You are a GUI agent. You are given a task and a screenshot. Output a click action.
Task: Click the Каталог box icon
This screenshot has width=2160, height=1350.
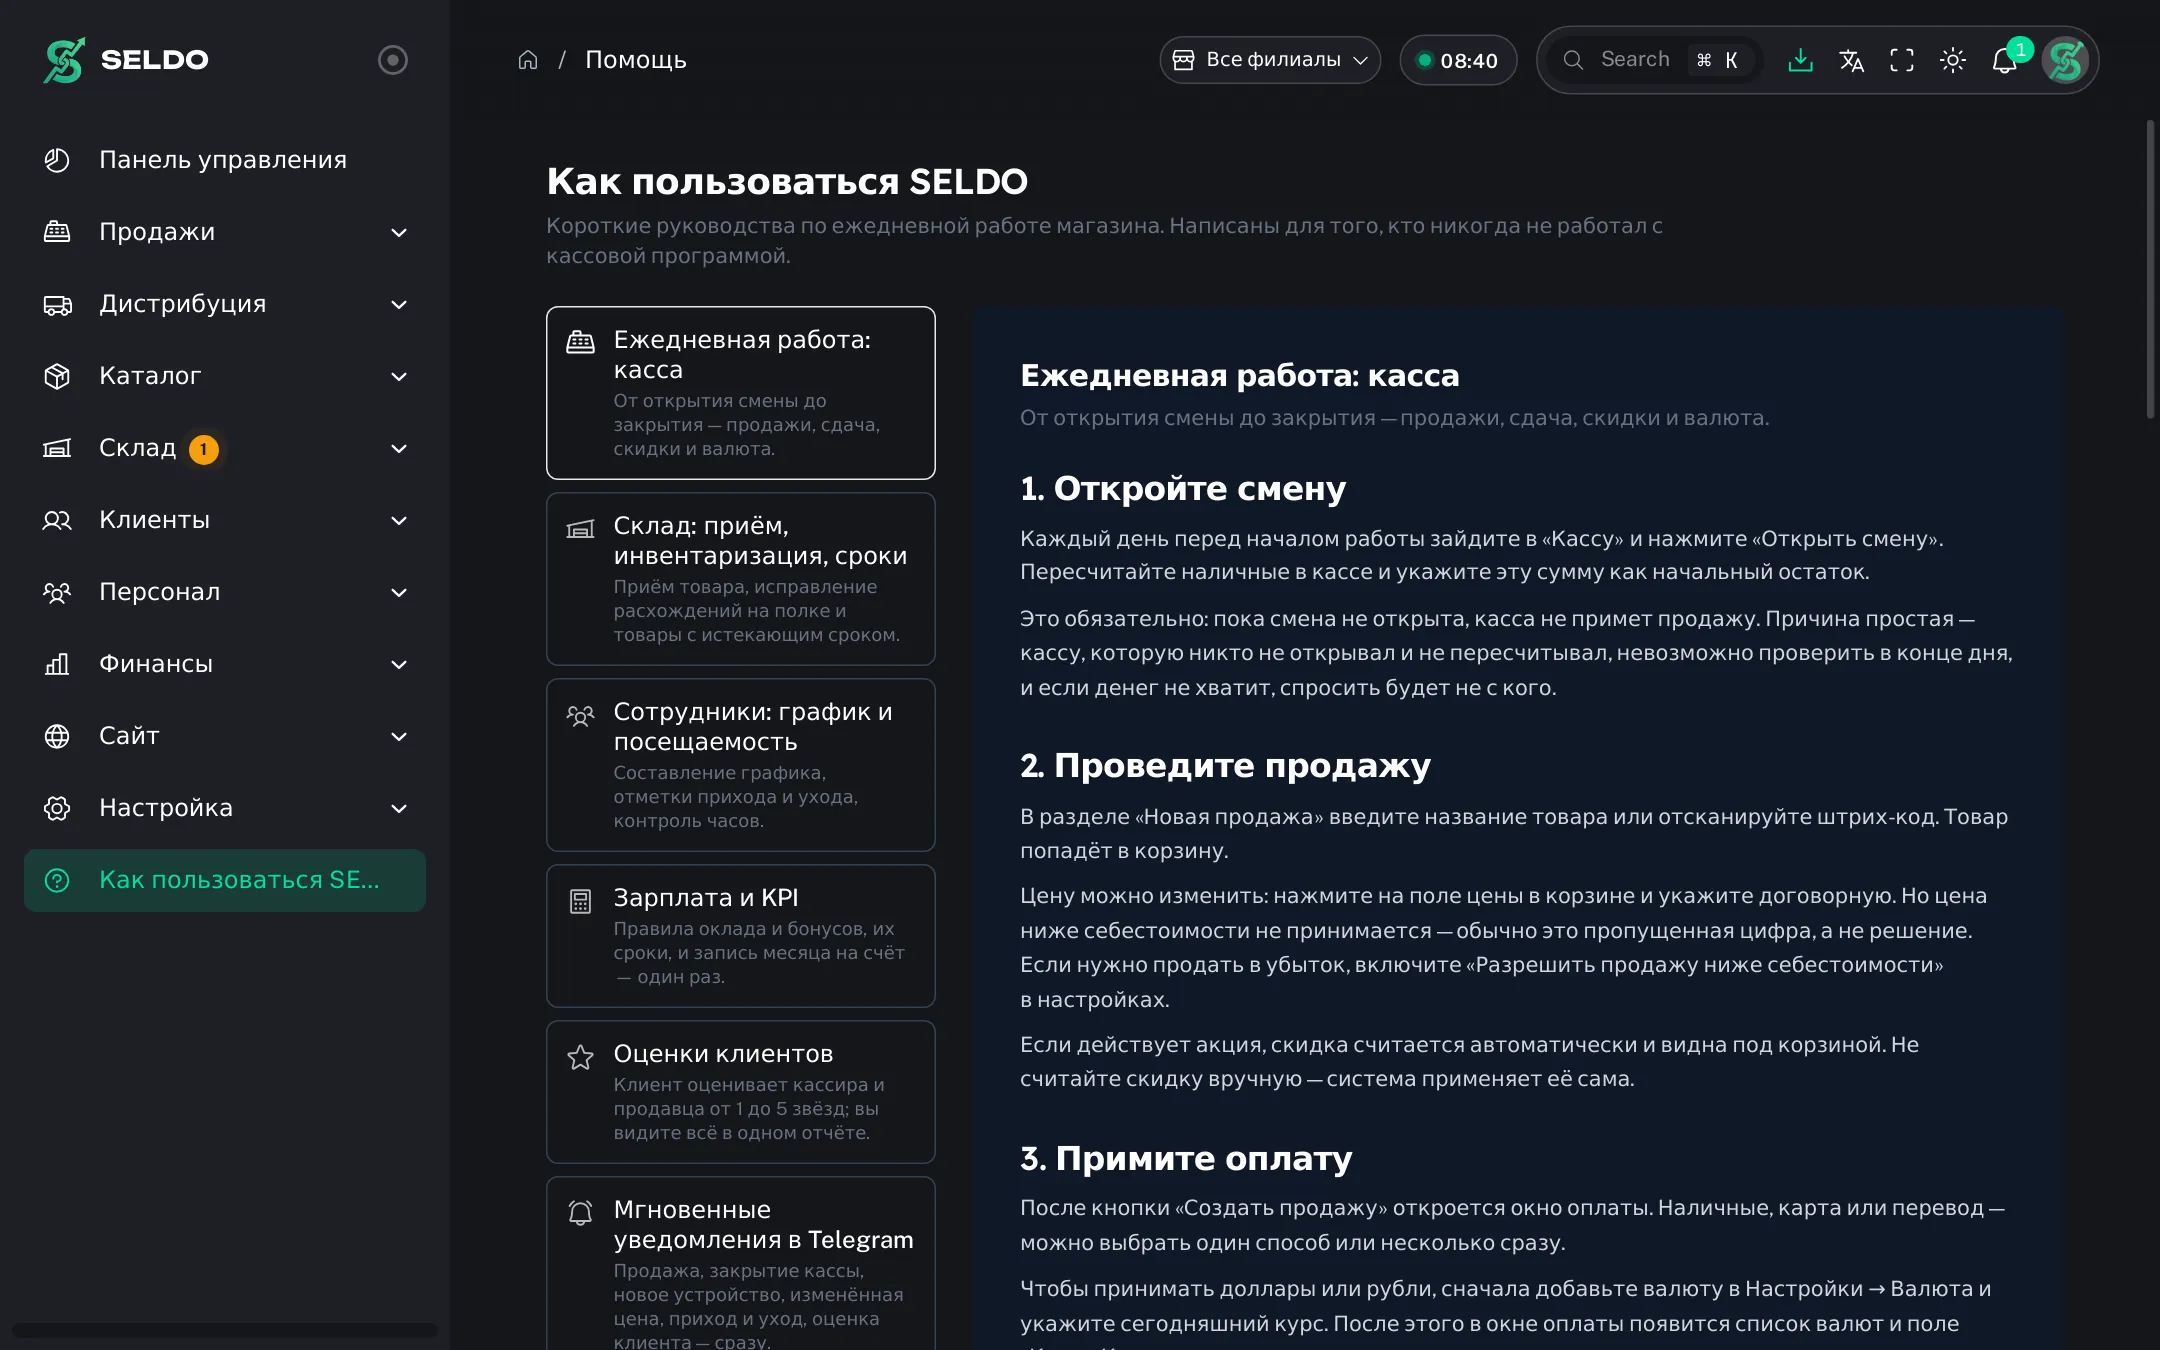click(x=57, y=376)
